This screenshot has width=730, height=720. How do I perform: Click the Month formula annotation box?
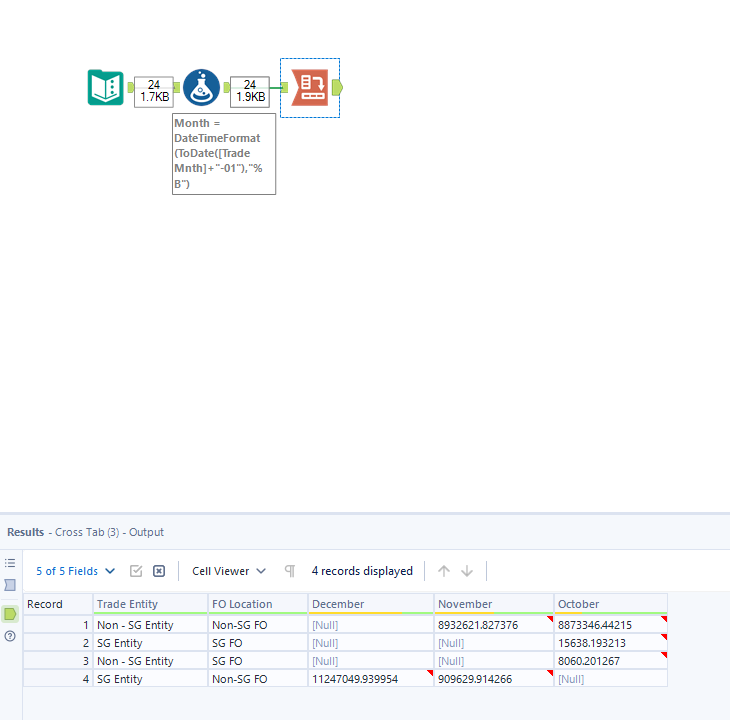[224, 154]
